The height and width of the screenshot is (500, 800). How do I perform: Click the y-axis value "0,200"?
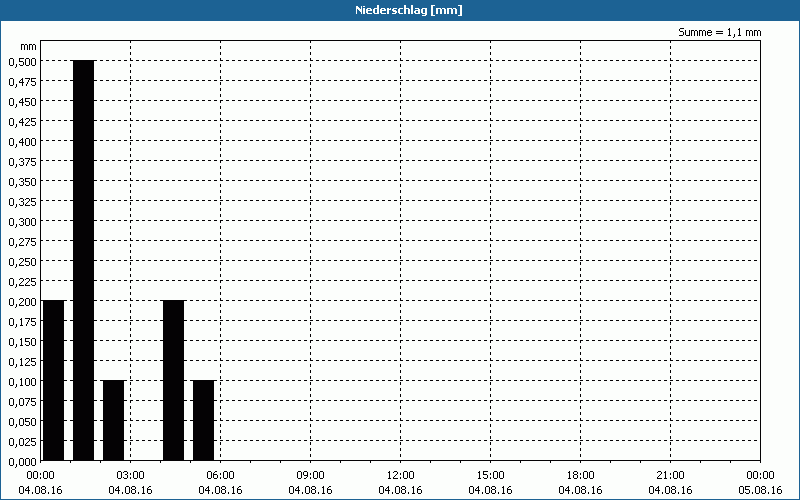coord(22,302)
